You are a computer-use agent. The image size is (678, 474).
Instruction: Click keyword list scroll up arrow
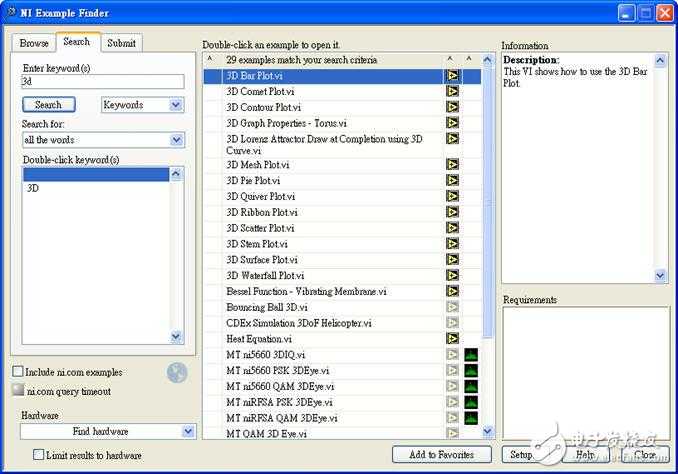click(x=176, y=174)
